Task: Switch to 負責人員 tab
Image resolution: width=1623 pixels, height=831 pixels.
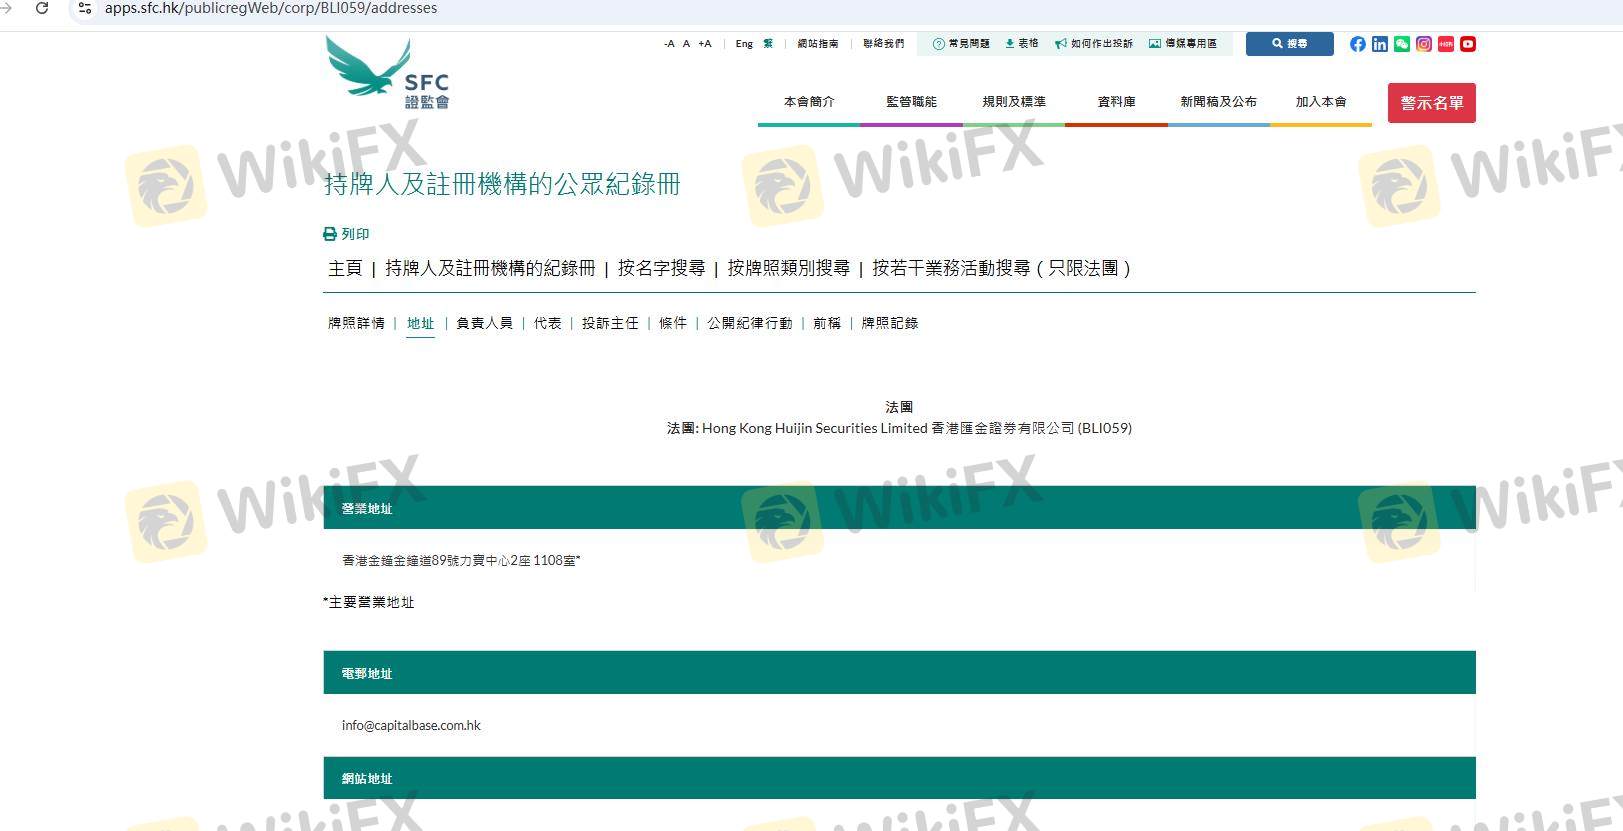Action: tap(484, 323)
